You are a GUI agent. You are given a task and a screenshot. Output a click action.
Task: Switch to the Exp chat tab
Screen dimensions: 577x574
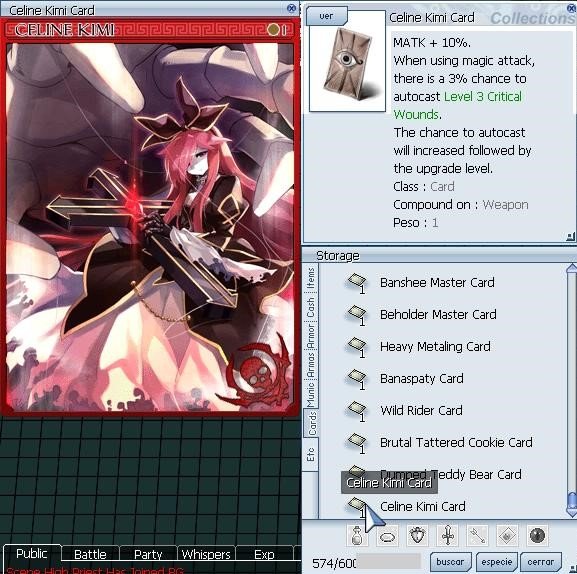point(264,554)
